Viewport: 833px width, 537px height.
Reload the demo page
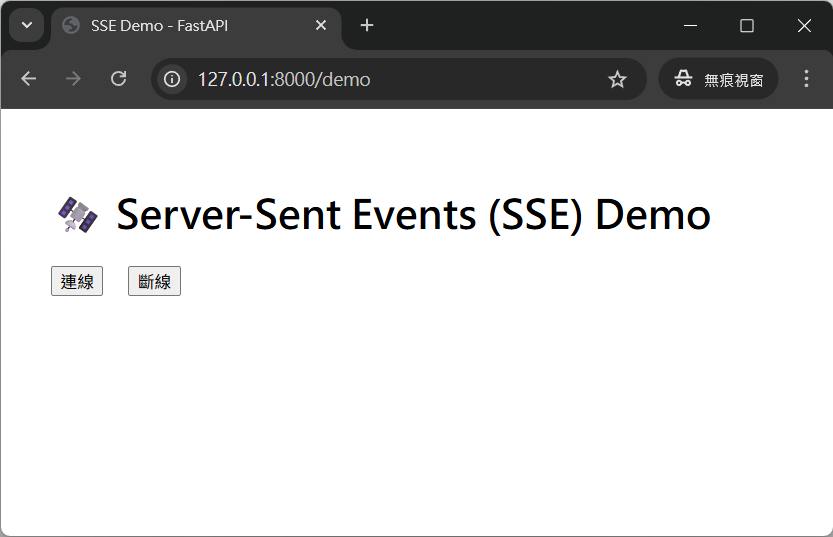(x=118, y=79)
